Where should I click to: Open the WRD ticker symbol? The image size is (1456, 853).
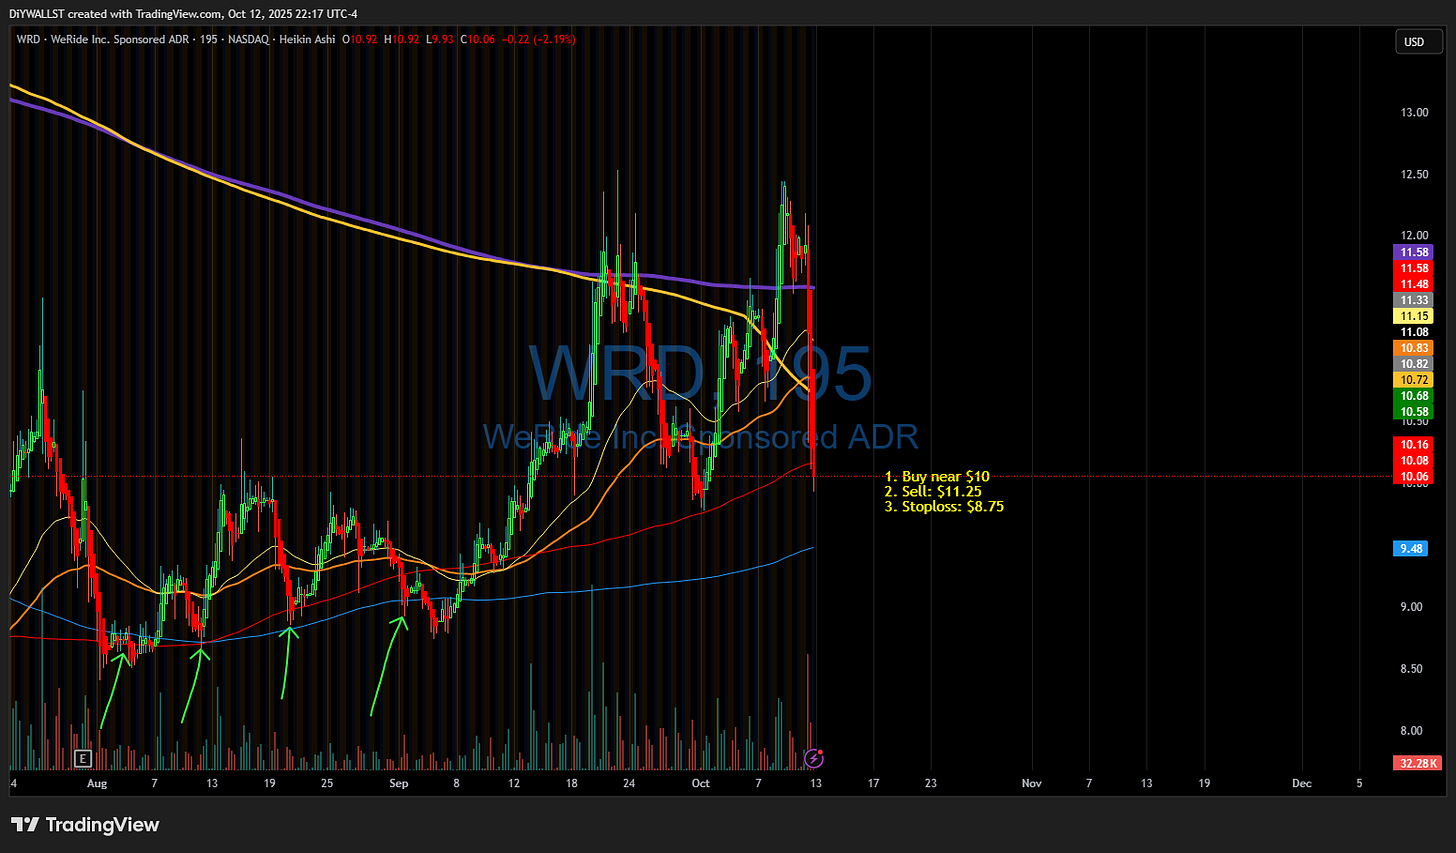click(x=27, y=40)
